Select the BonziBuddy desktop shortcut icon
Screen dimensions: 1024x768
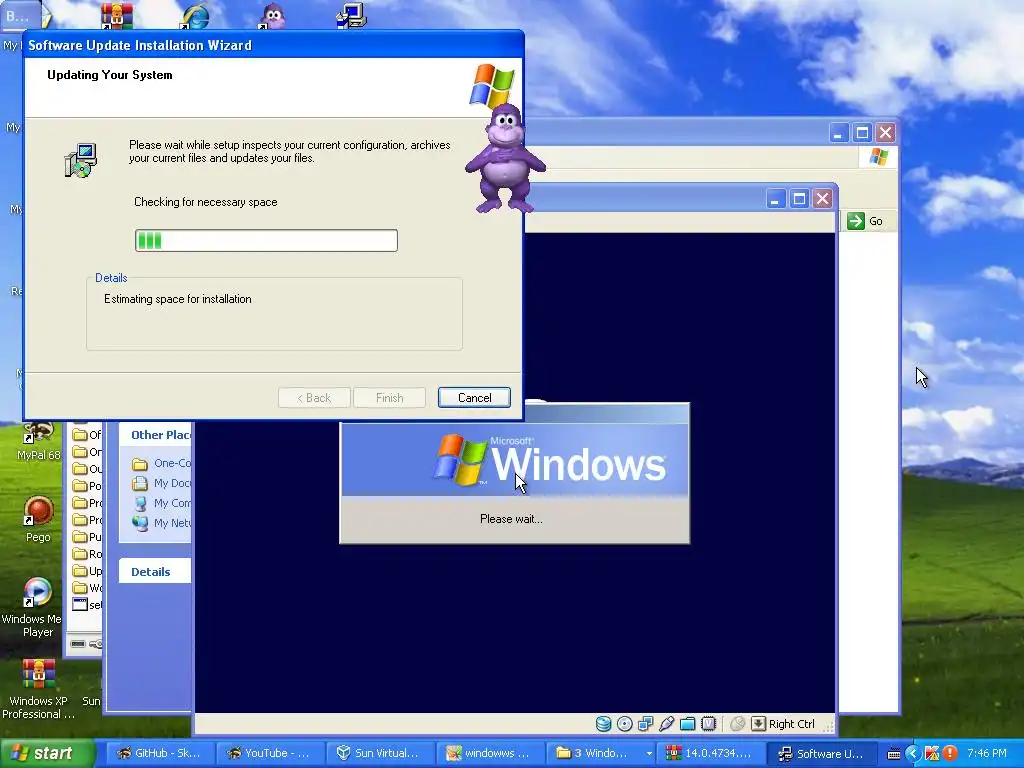point(272,16)
